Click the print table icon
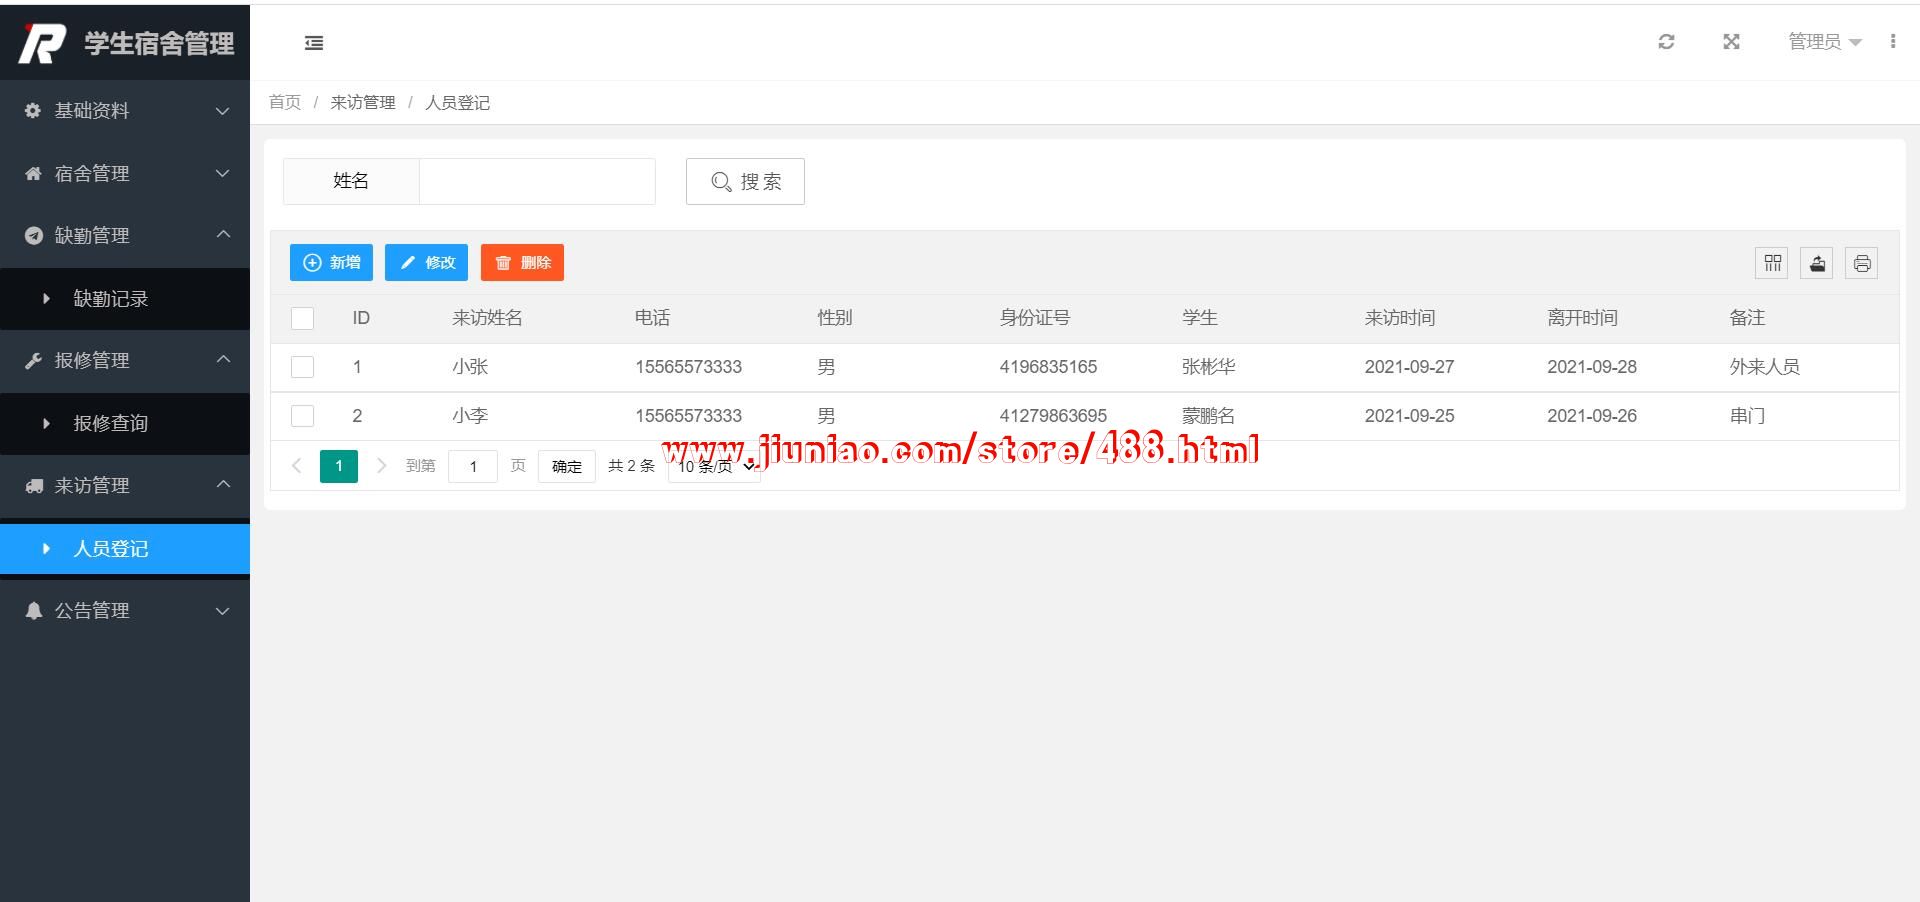This screenshot has height=902, width=1920. point(1861,263)
